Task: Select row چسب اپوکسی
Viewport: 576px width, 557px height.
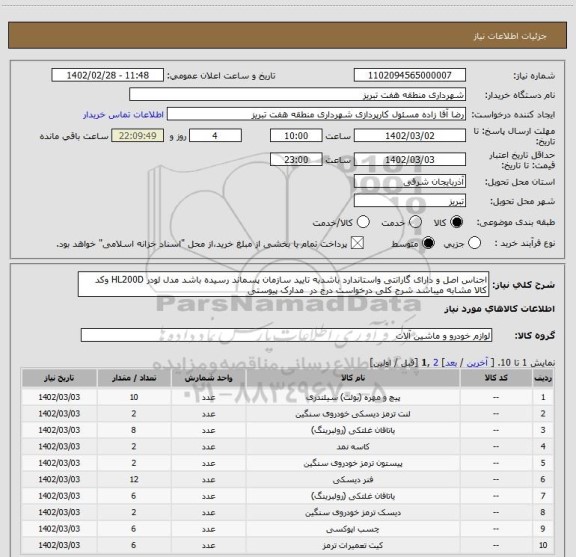Action: coord(287,529)
